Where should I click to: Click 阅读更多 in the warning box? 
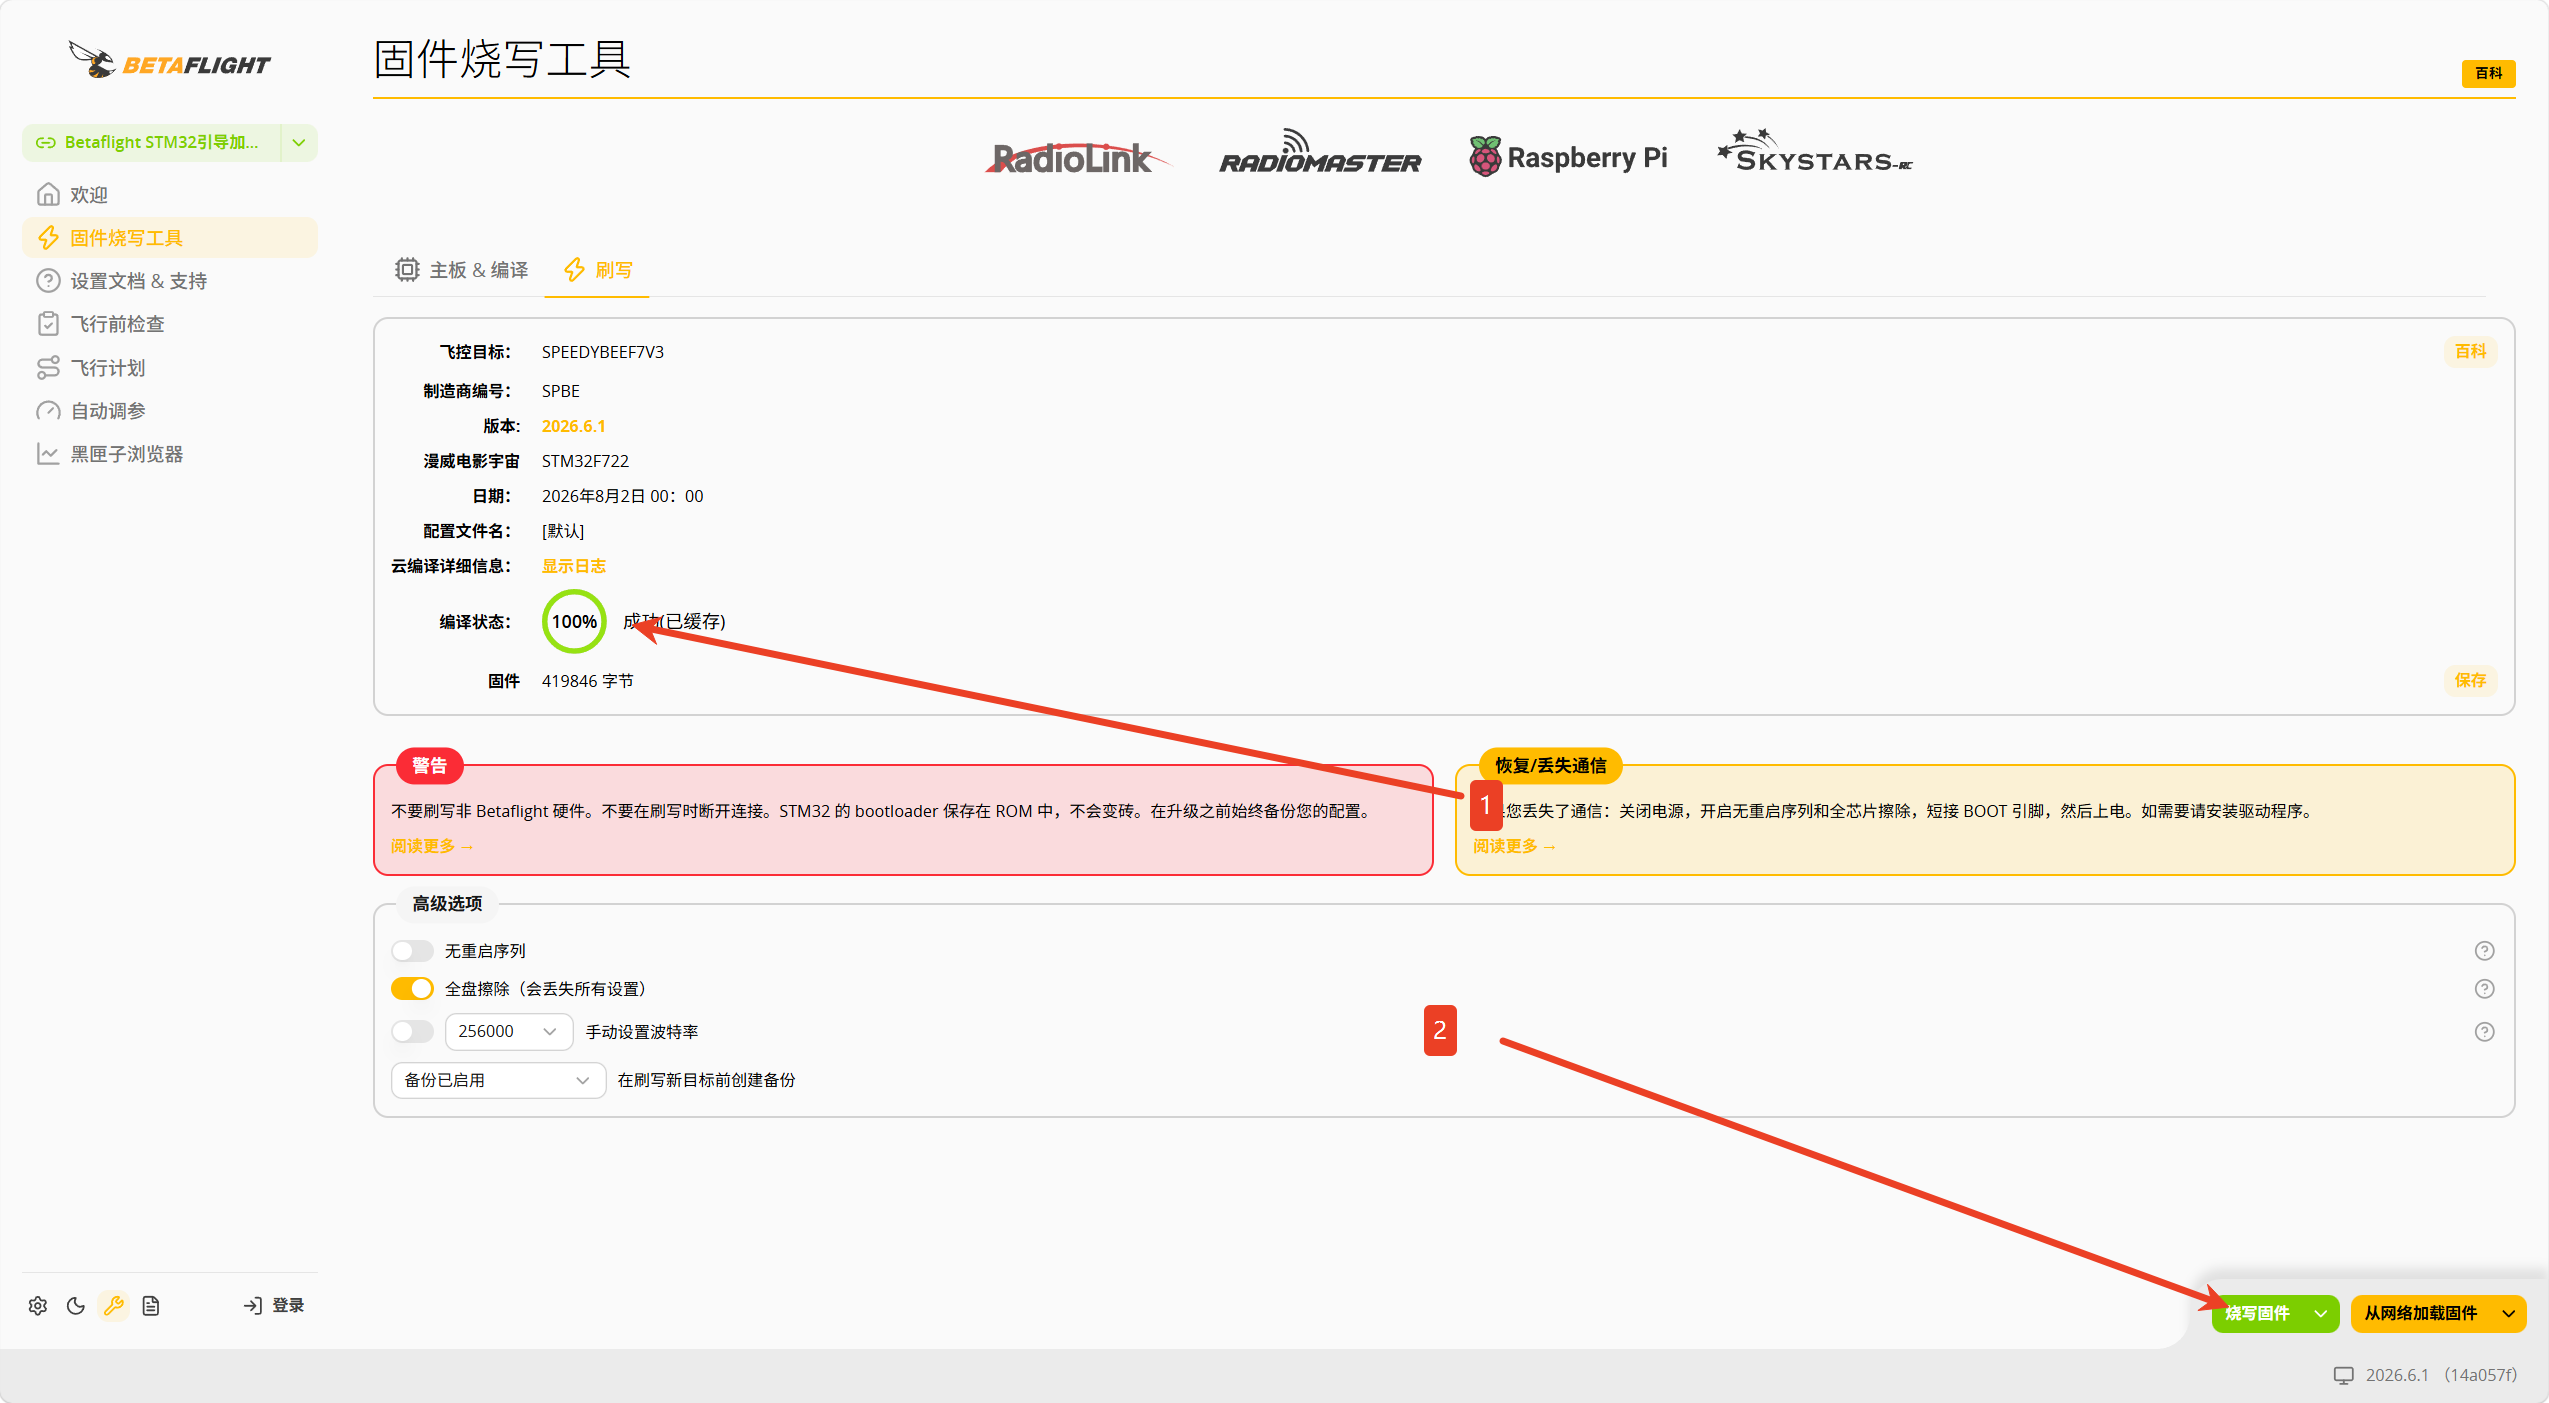pos(431,846)
